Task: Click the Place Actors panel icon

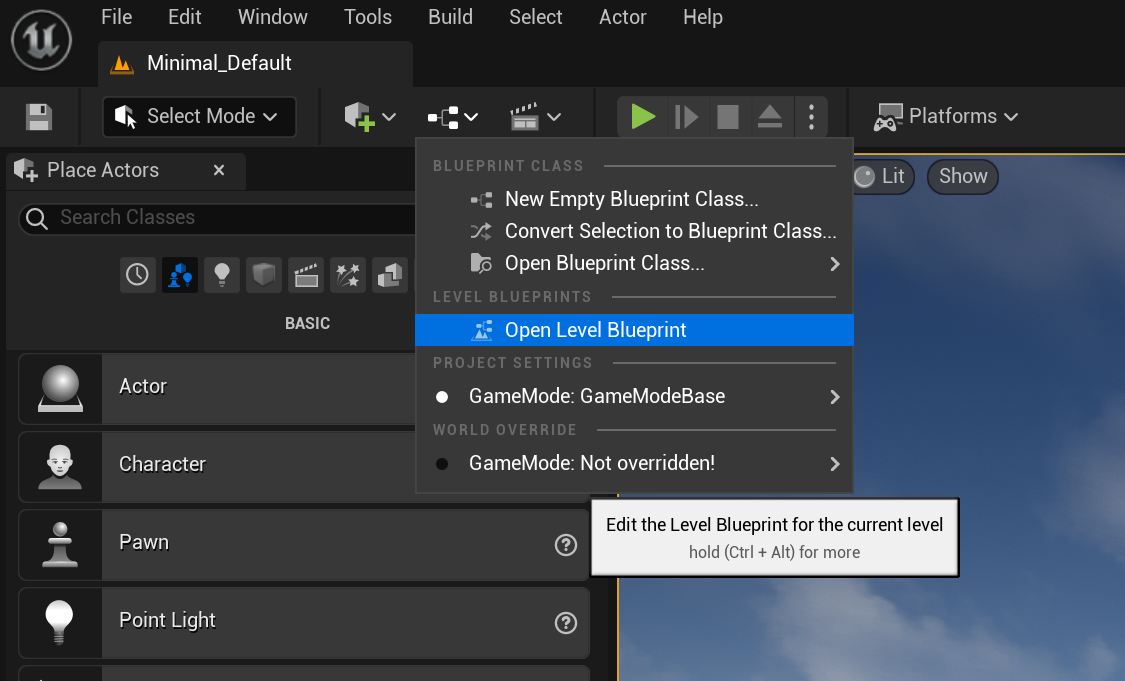Action: (x=26, y=170)
